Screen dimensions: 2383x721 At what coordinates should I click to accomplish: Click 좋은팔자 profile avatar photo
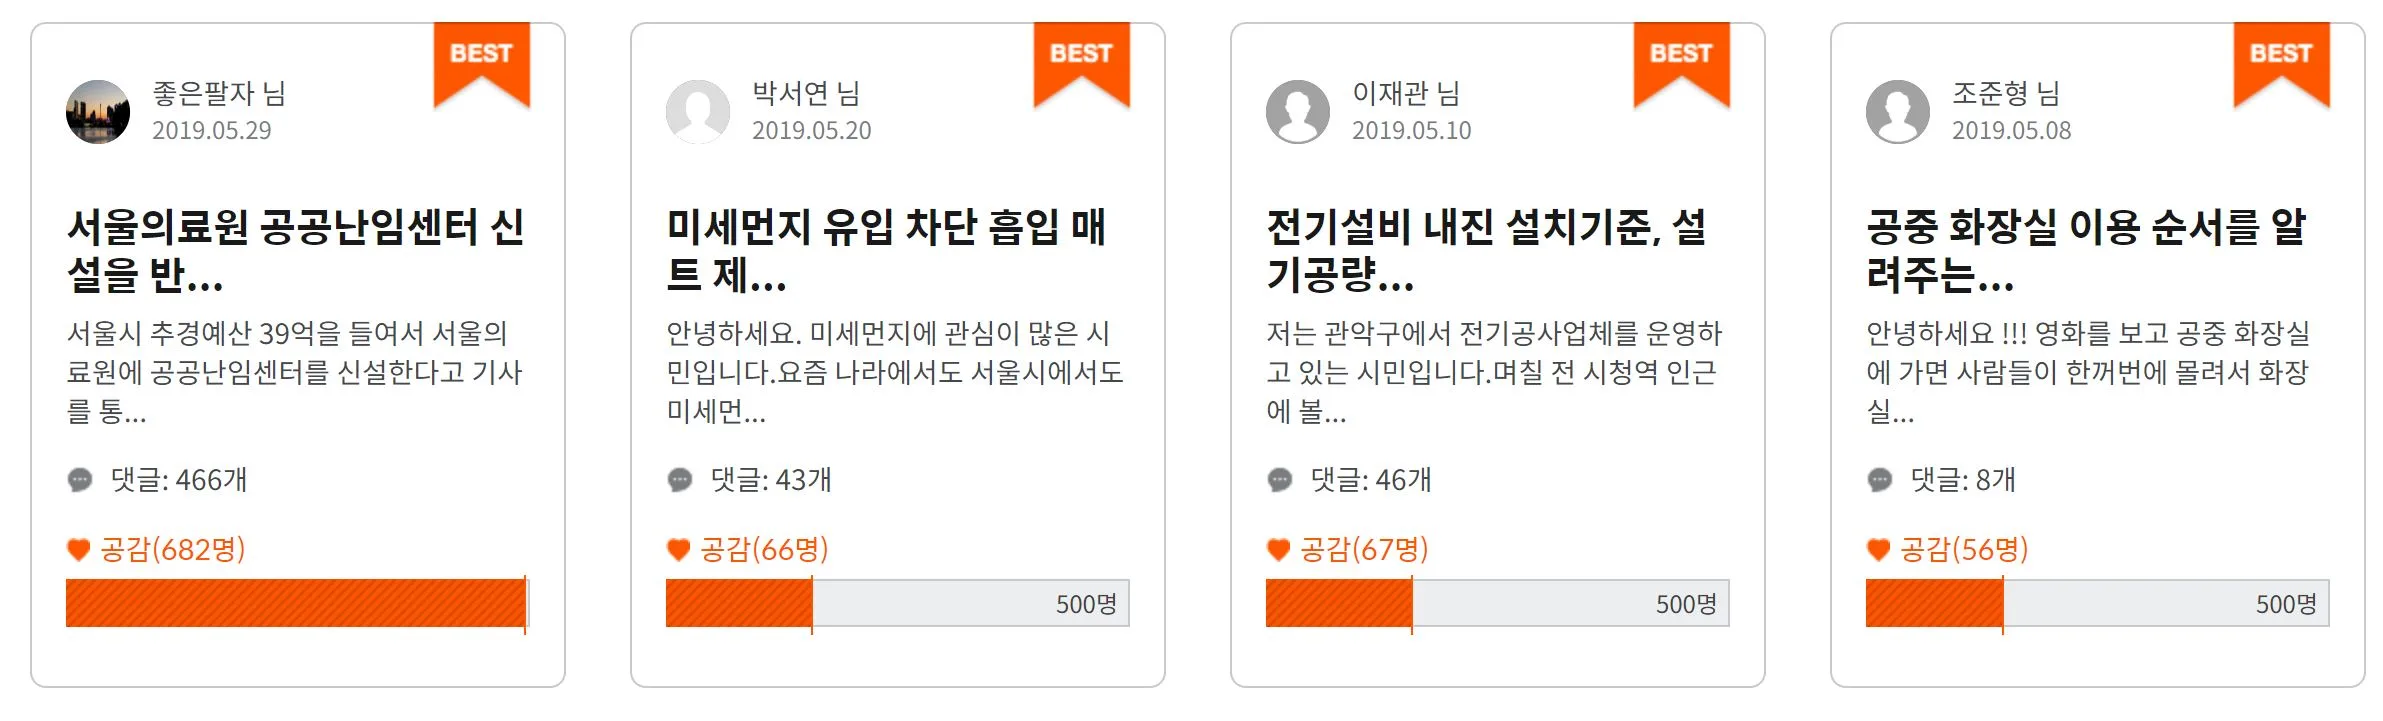click(98, 112)
